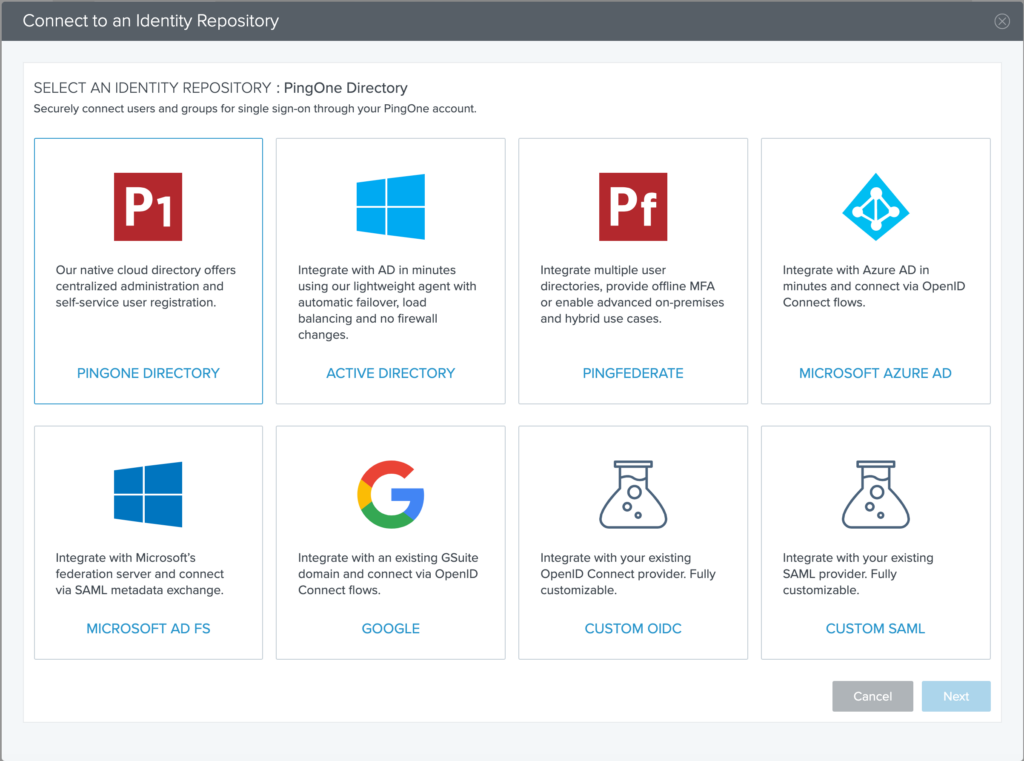Open the PINGFEDERATE option
The height and width of the screenshot is (761, 1024).
633,373
